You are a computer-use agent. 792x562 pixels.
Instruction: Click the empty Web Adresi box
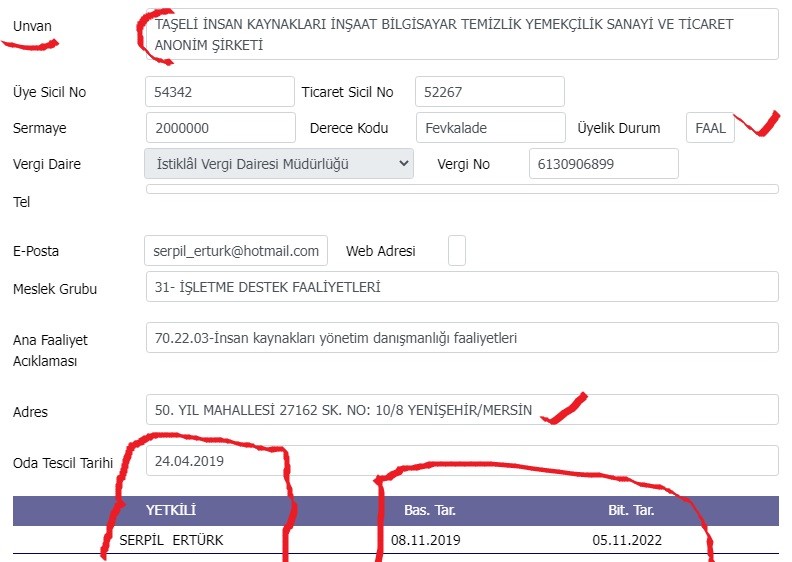(457, 250)
